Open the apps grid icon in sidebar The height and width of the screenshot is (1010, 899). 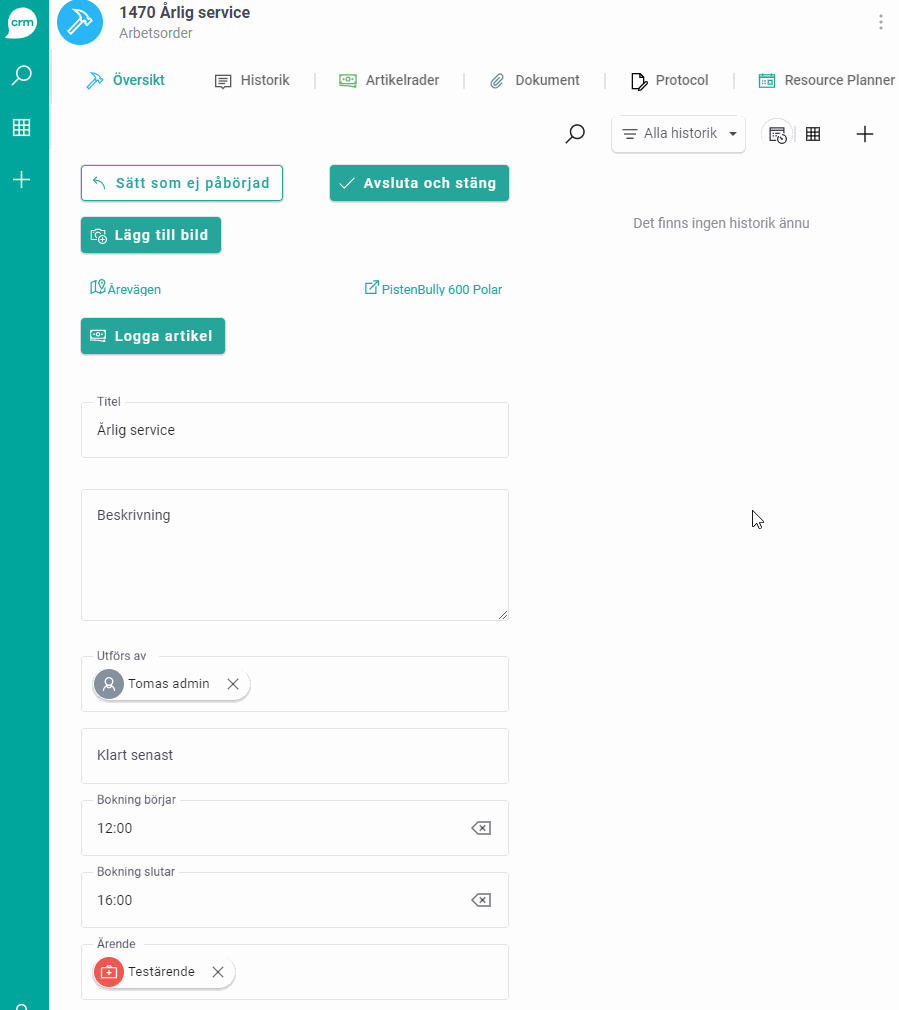(22, 128)
